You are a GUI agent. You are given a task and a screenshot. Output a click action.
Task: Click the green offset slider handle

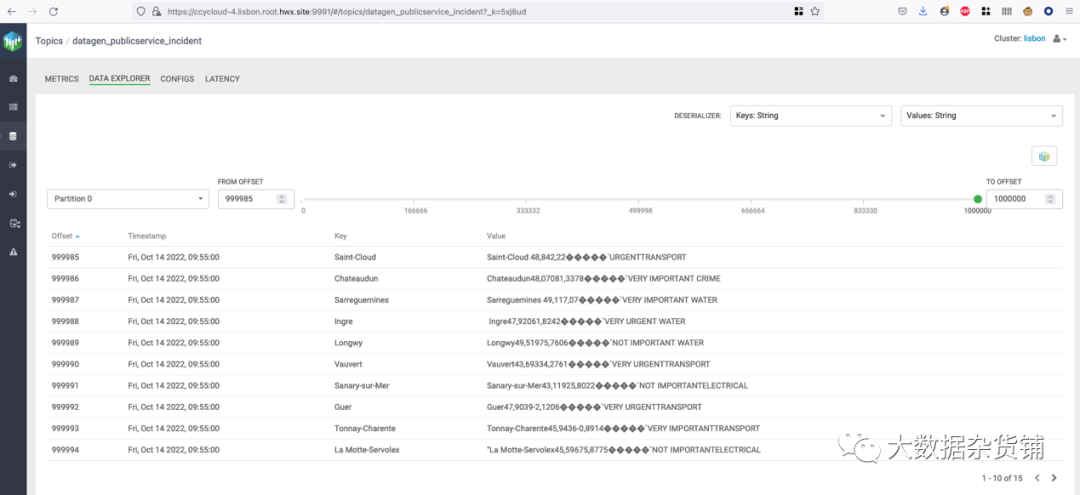click(x=977, y=199)
